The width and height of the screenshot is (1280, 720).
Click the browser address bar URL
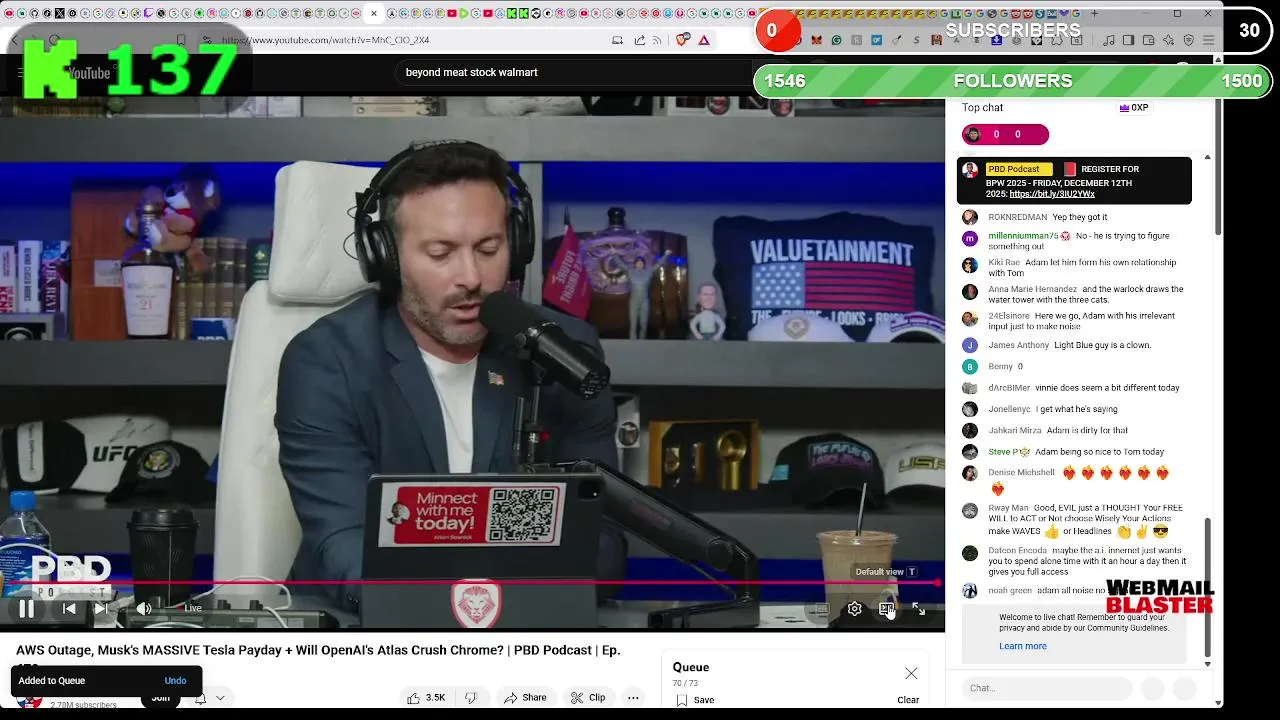pyautogui.click(x=326, y=40)
